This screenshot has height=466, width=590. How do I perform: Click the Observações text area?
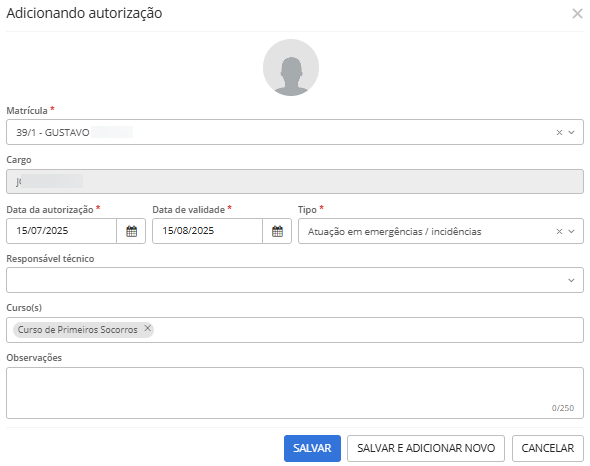pos(295,393)
